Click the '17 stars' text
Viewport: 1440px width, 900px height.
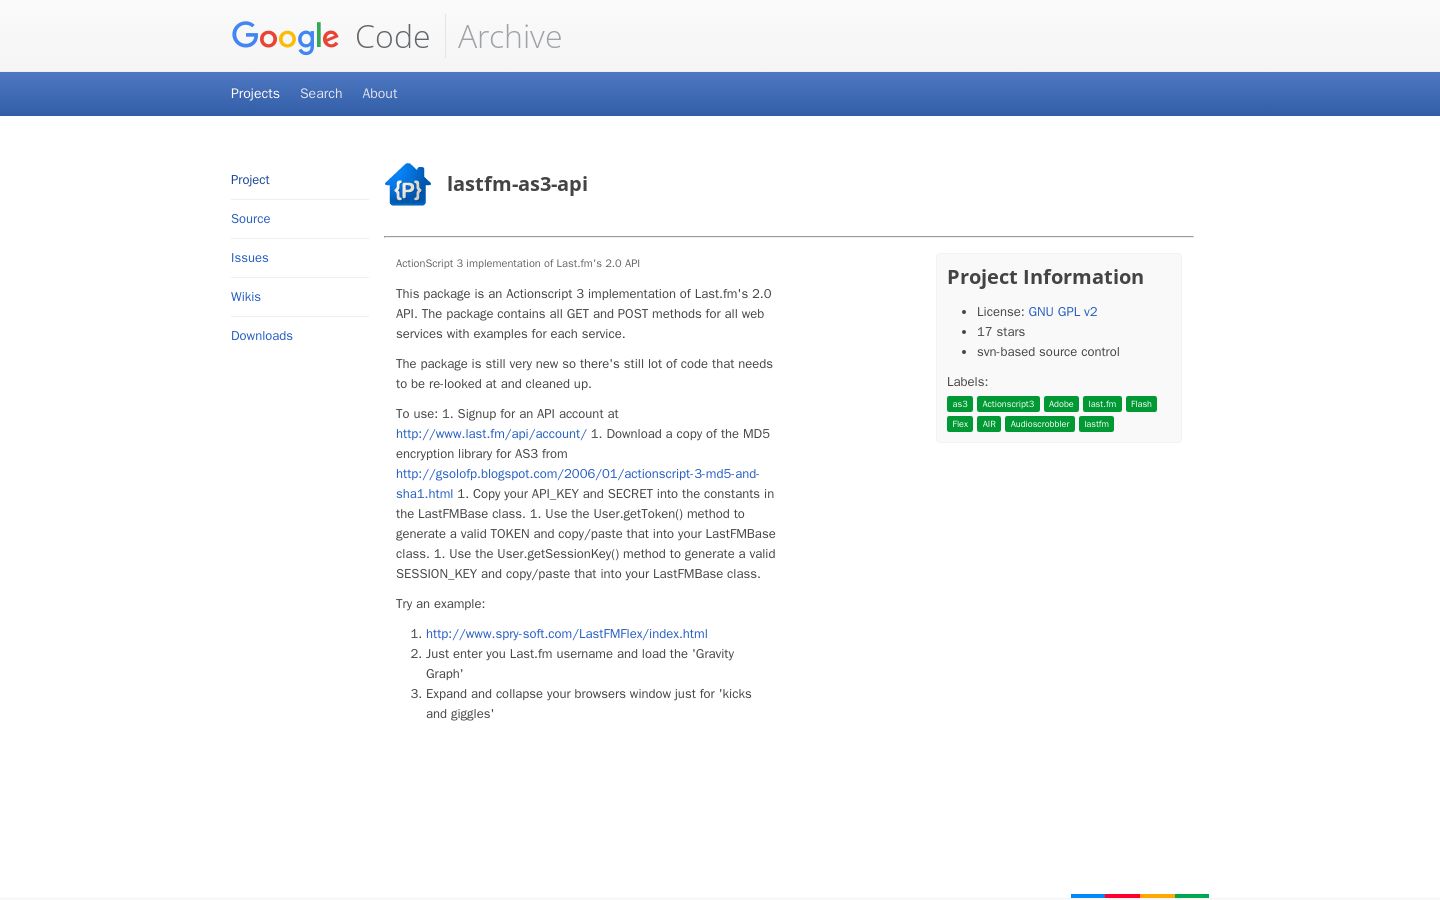coord(1001,332)
